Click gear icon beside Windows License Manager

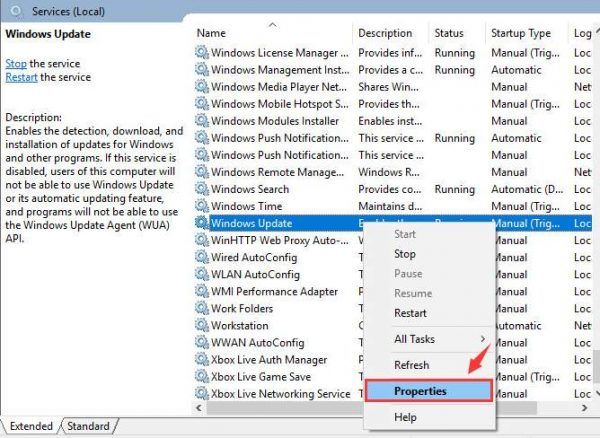tap(202, 53)
